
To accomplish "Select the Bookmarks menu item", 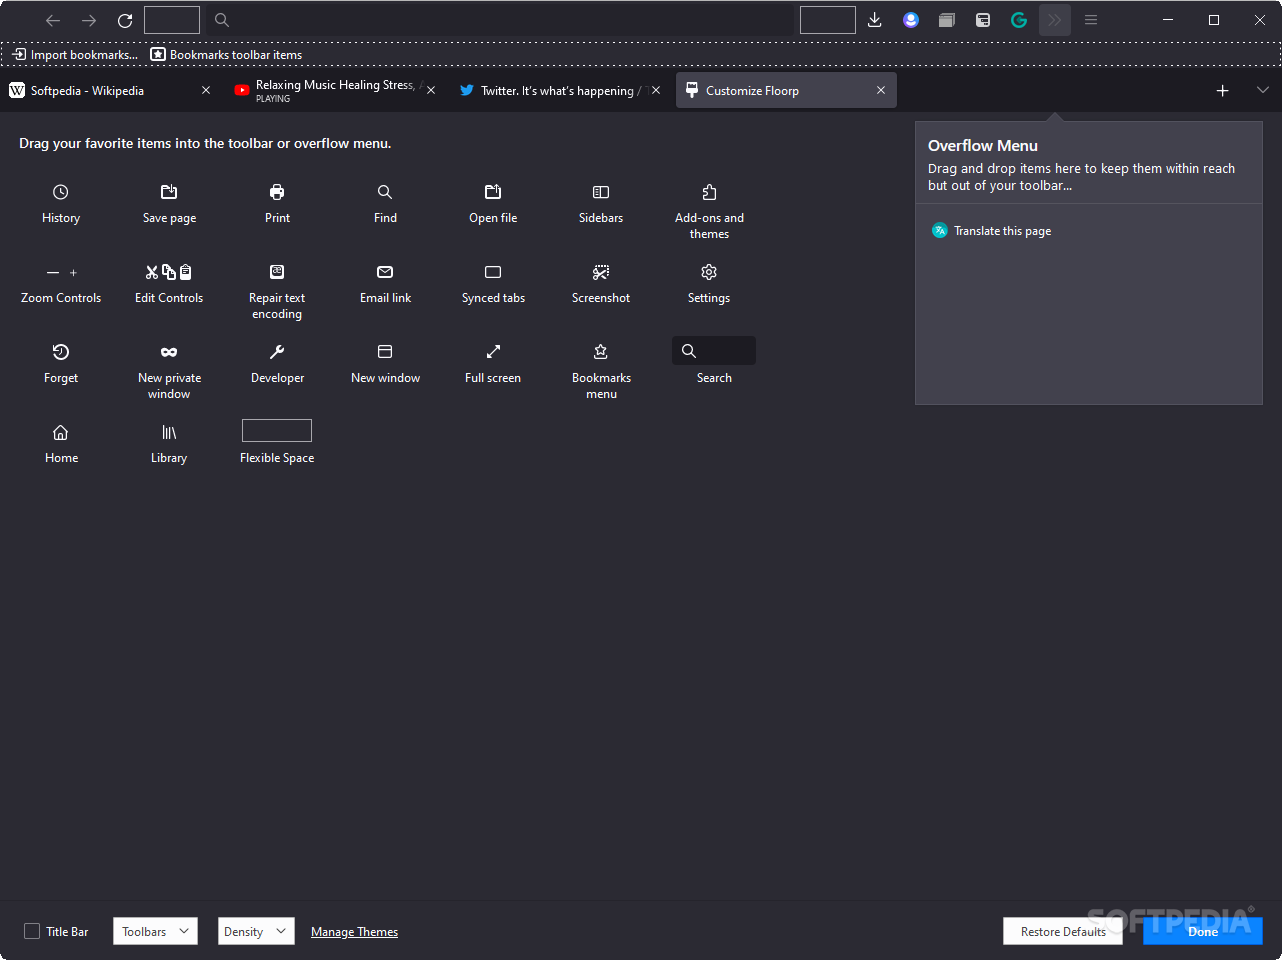I will pyautogui.click(x=601, y=371).
